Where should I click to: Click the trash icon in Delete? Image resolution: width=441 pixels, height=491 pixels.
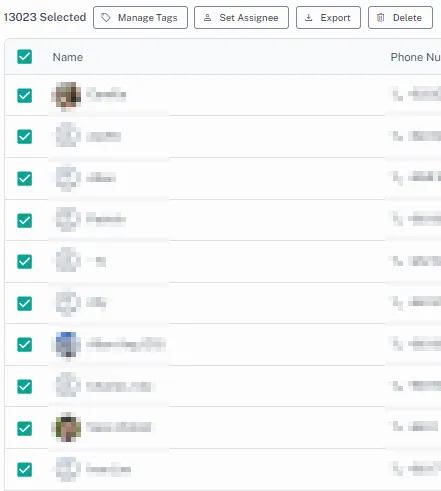coord(380,17)
